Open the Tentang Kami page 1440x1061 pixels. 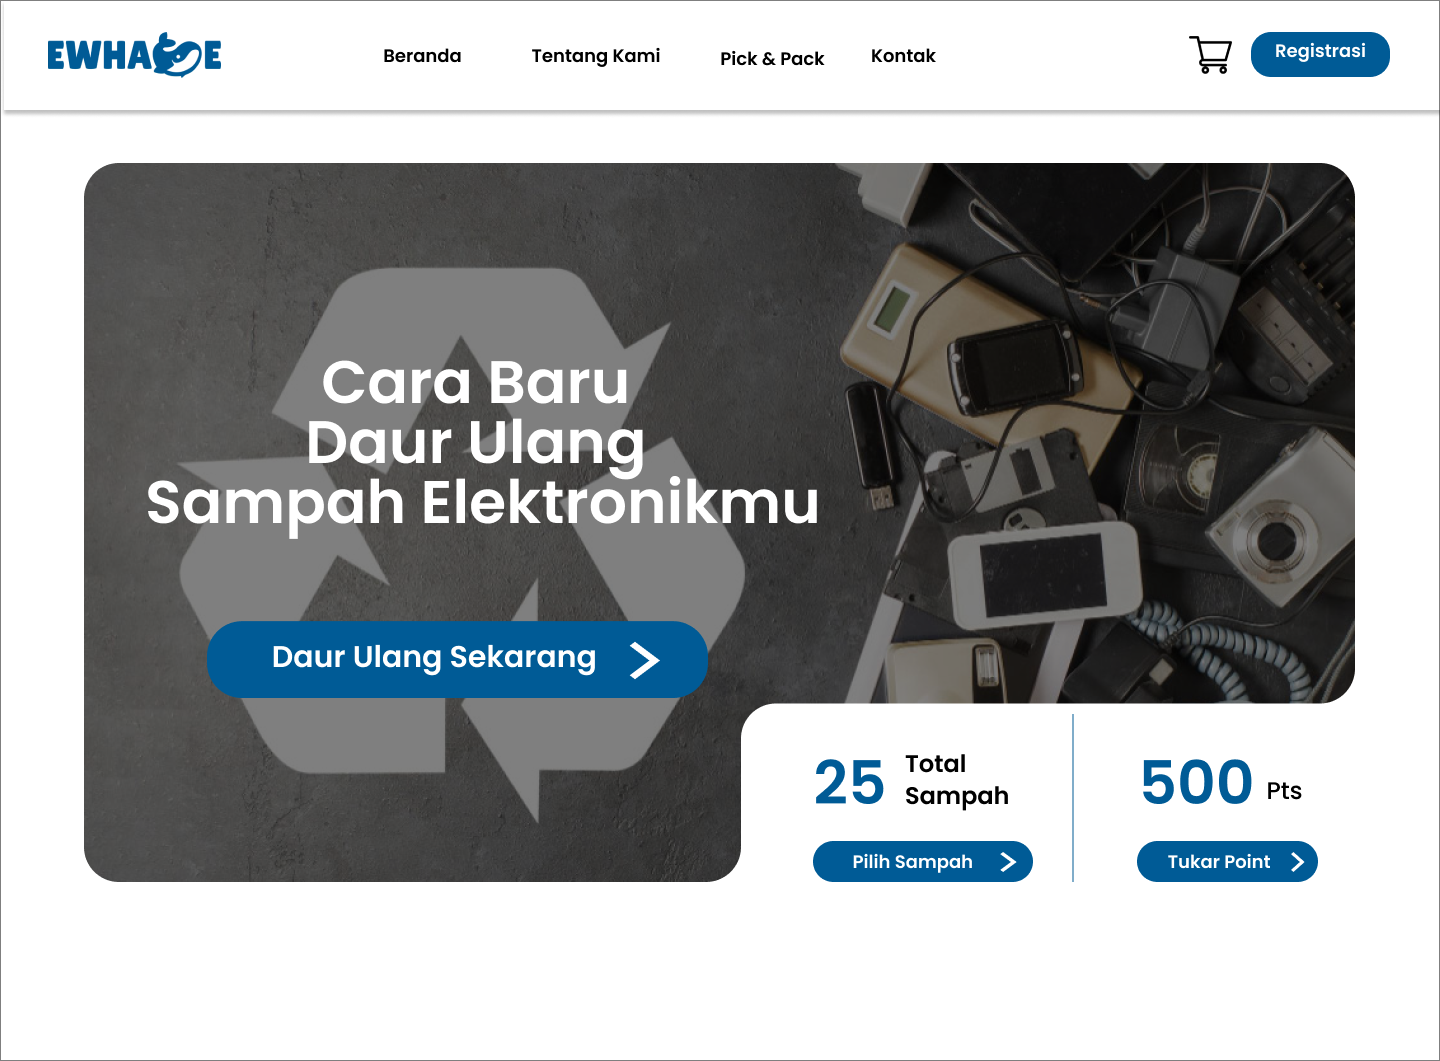[x=596, y=56]
